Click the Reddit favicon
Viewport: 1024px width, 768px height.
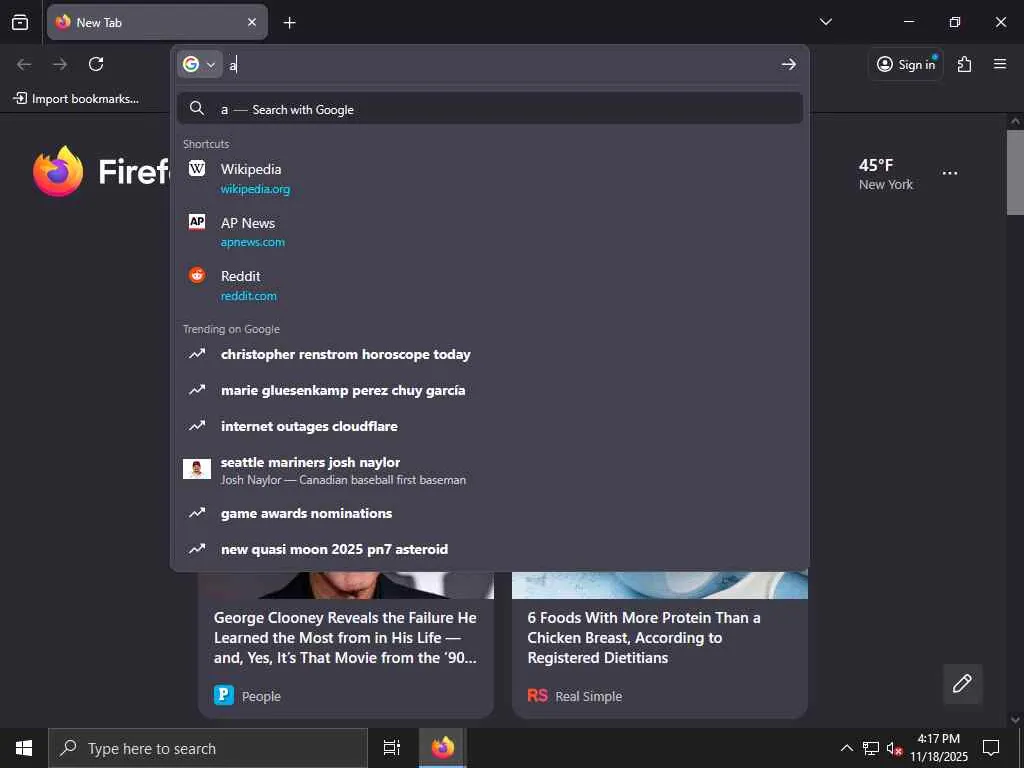[197, 275]
